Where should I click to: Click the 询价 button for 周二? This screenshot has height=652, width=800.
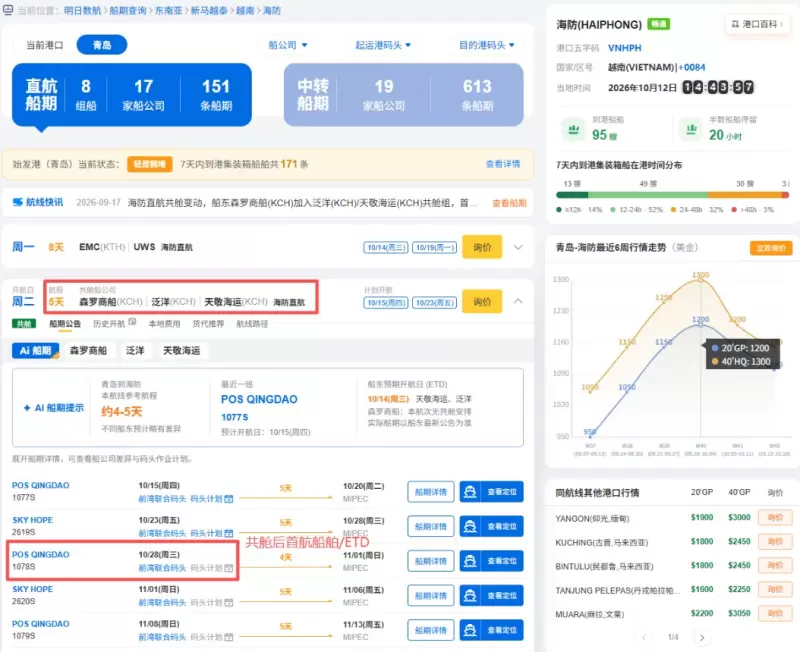tap(482, 302)
